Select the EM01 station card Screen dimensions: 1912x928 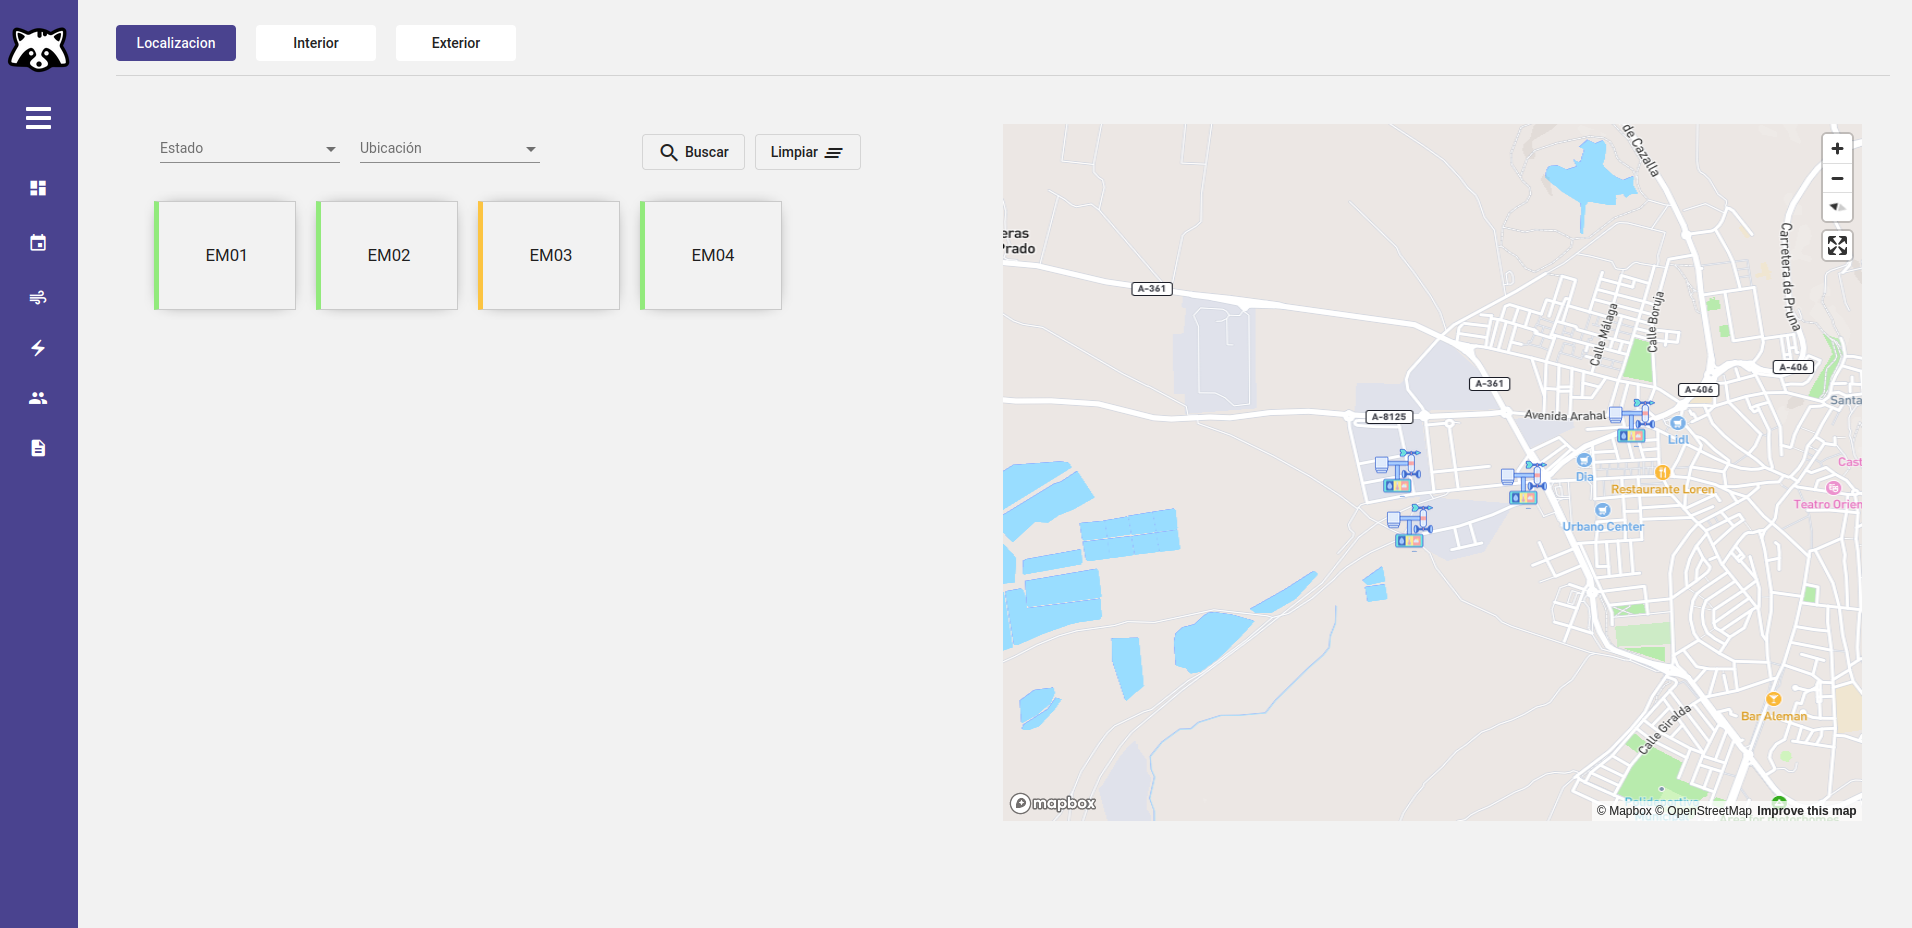click(x=225, y=255)
